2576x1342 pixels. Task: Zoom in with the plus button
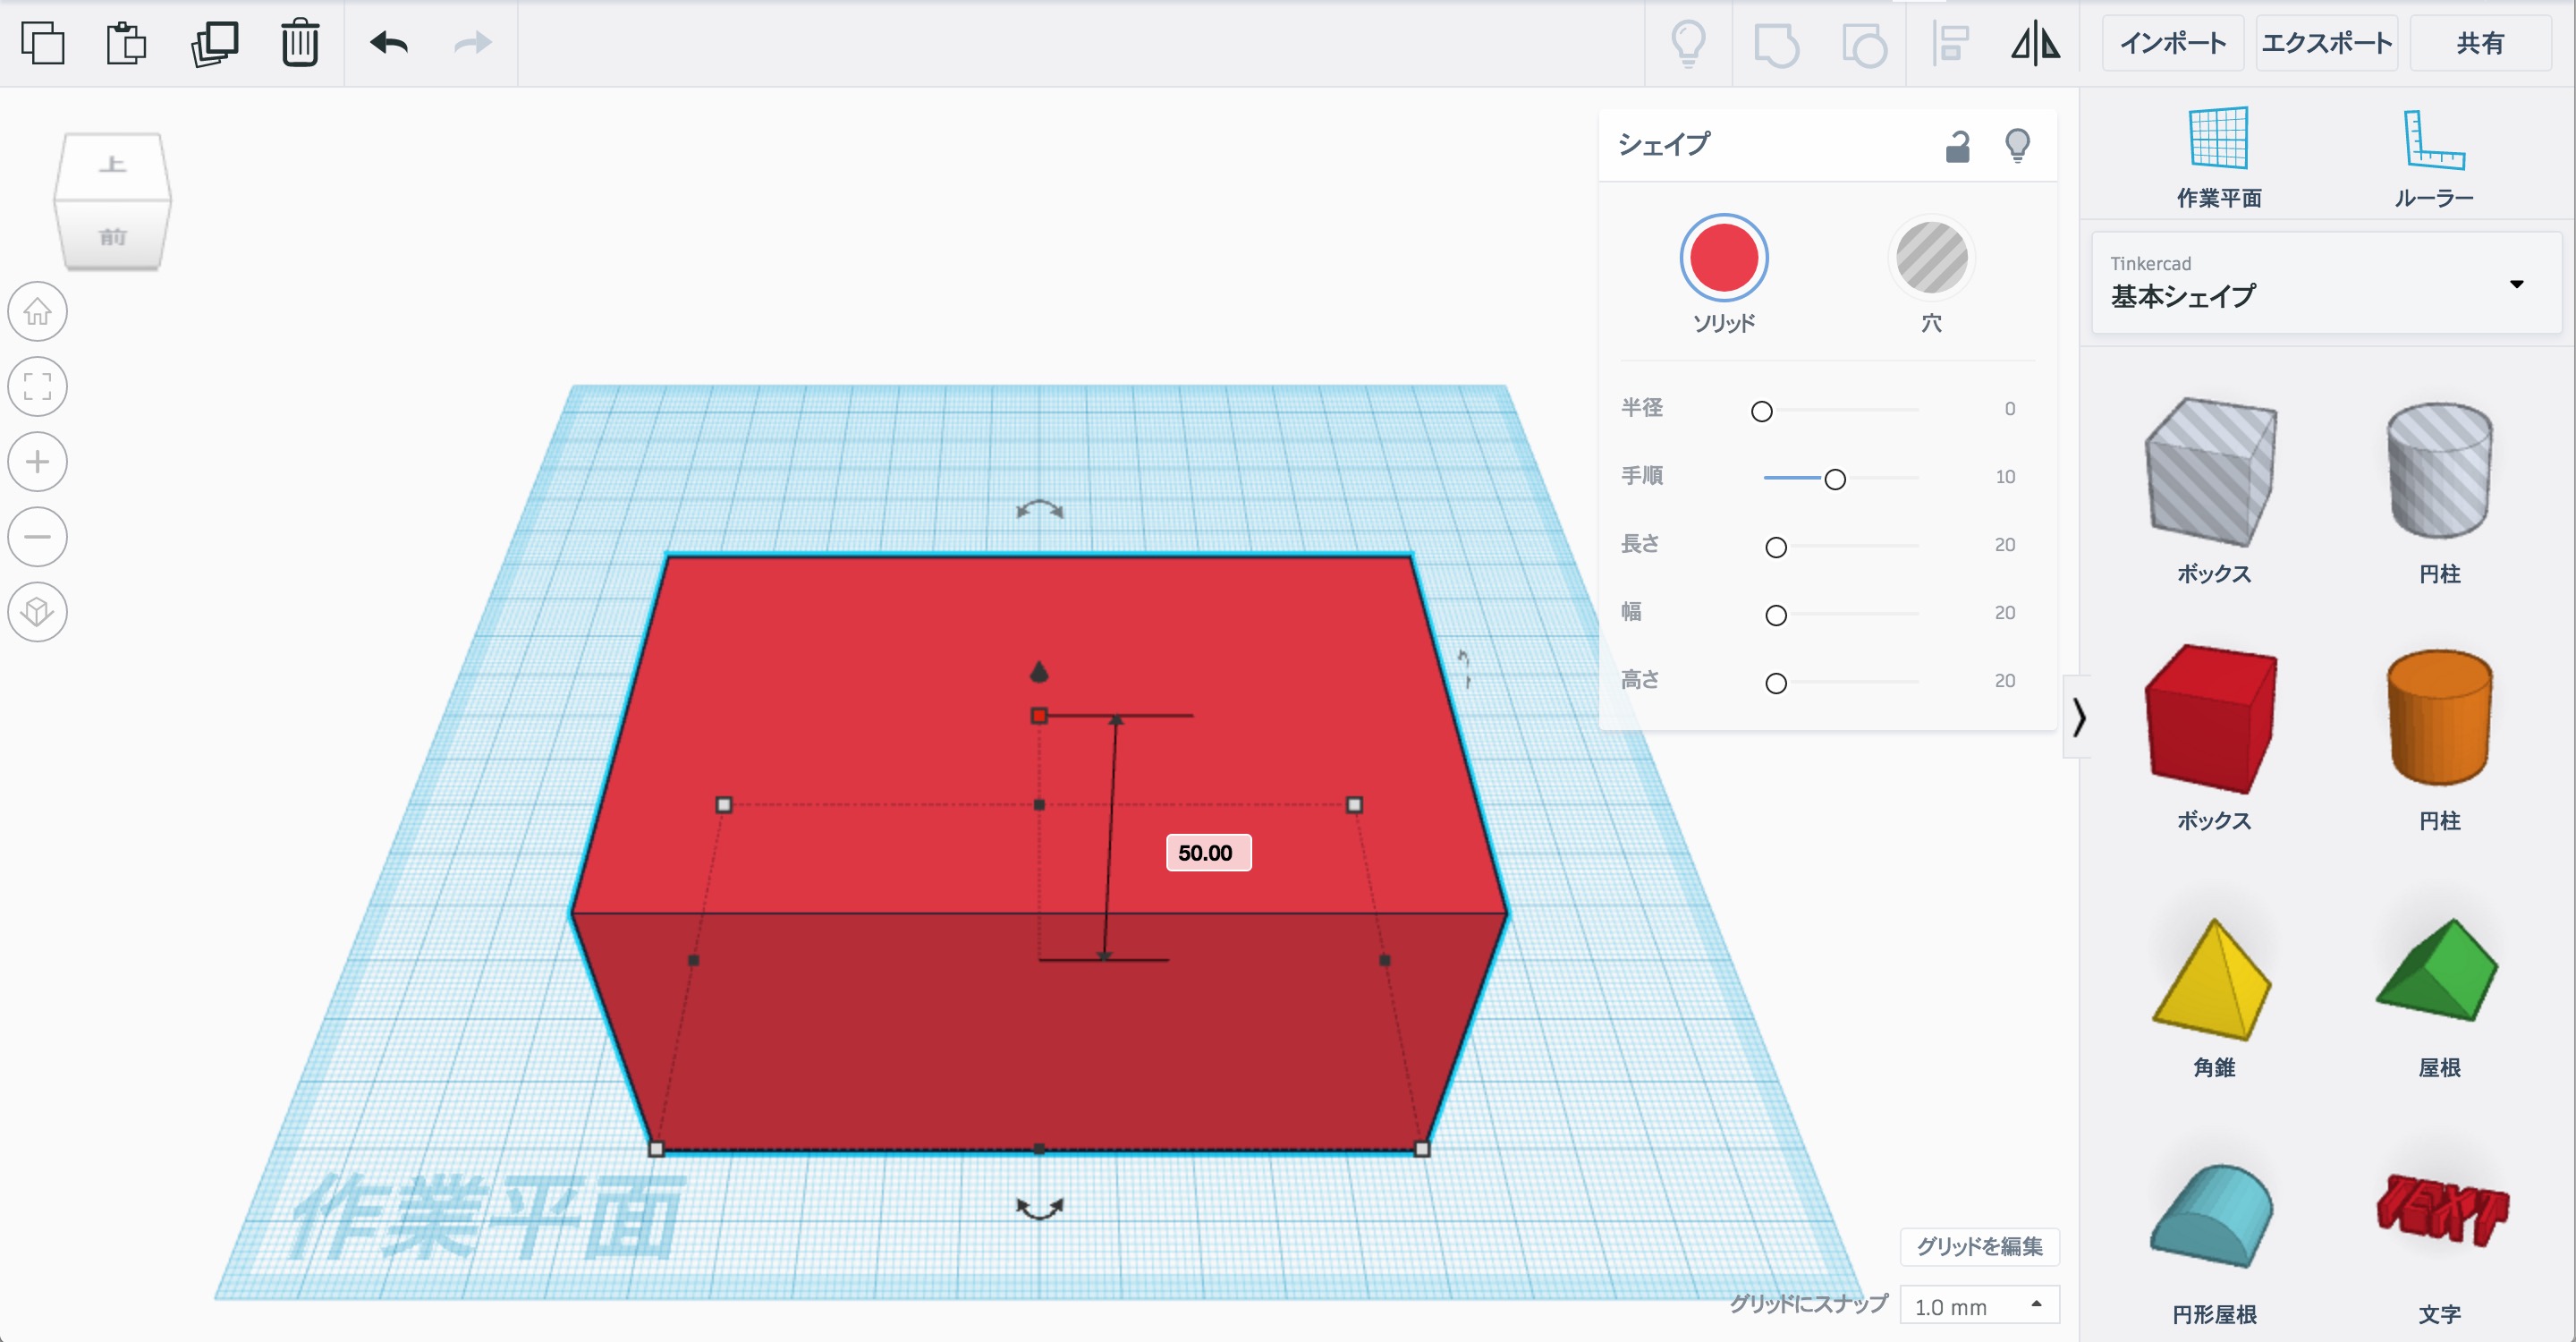(38, 462)
